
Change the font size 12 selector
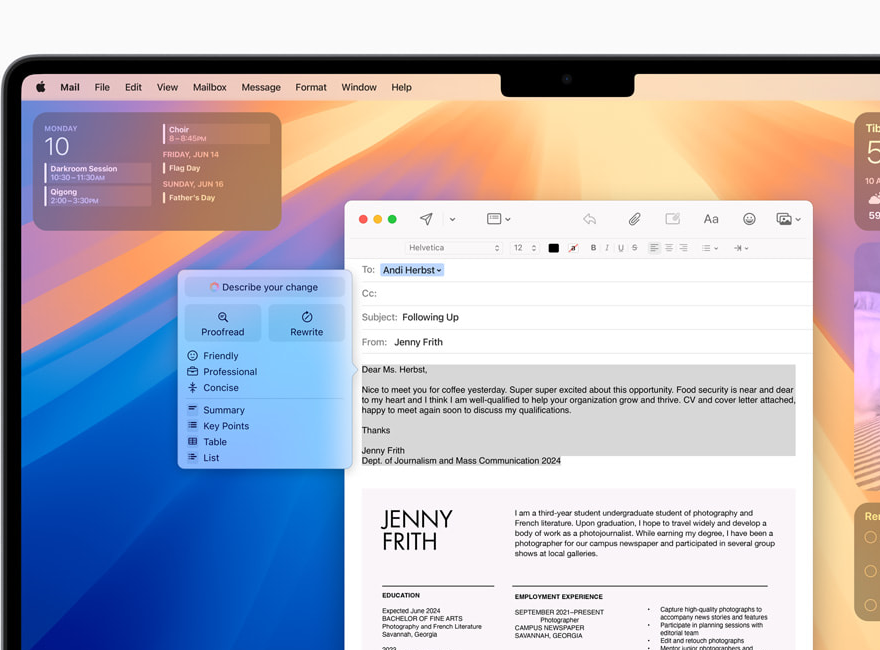(x=524, y=248)
